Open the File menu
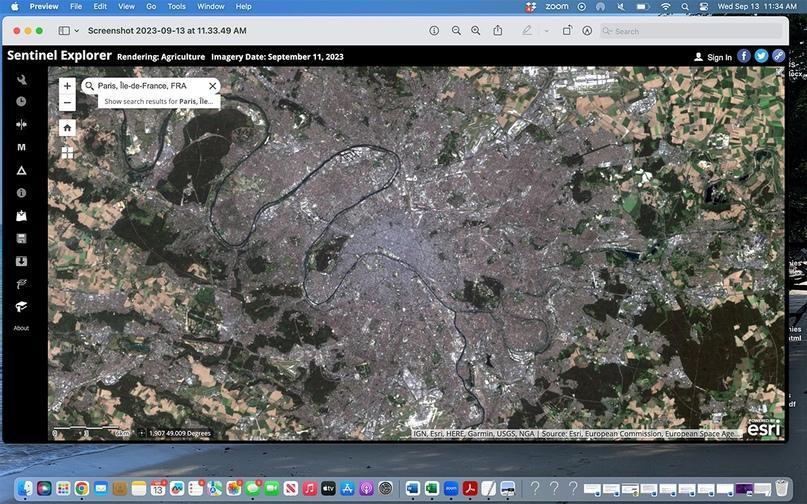The image size is (807, 504). click(x=76, y=7)
